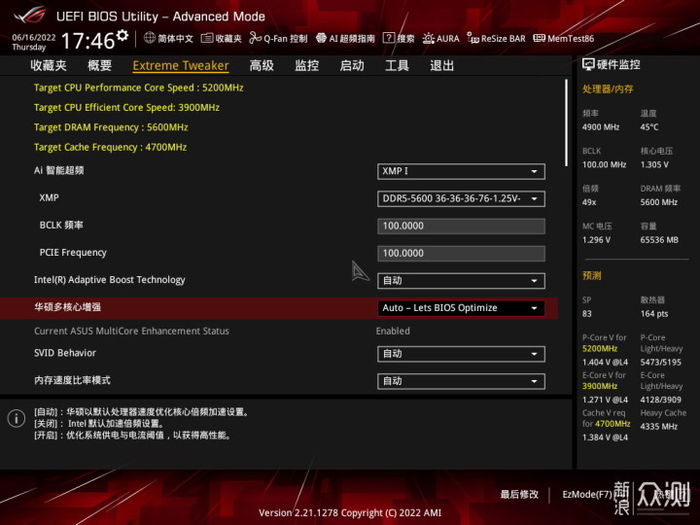Open the 高级 advanced tab
Screen dimensions: 700x525
[x=262, y=66]
